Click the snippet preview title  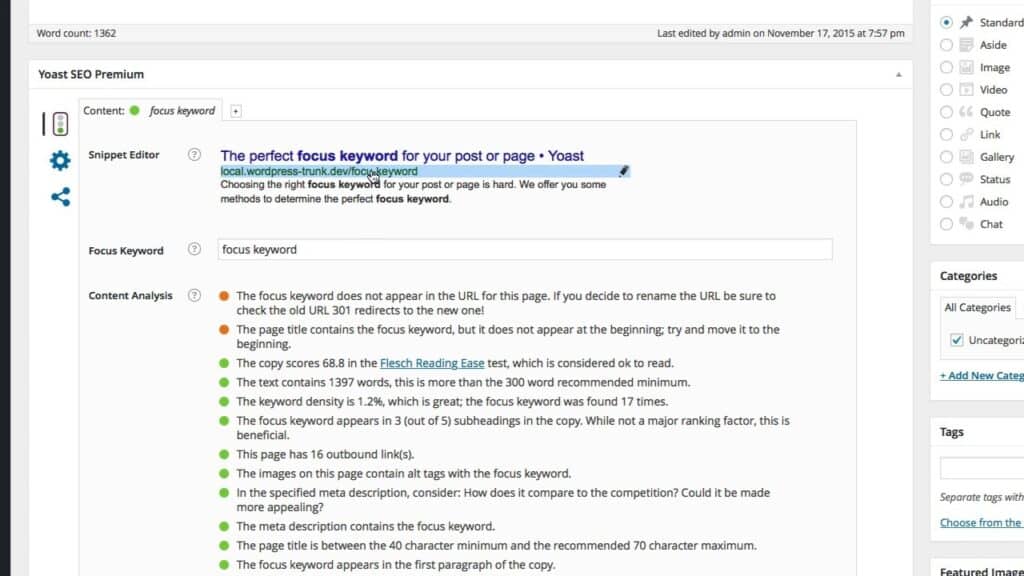(x=402, y=155)
